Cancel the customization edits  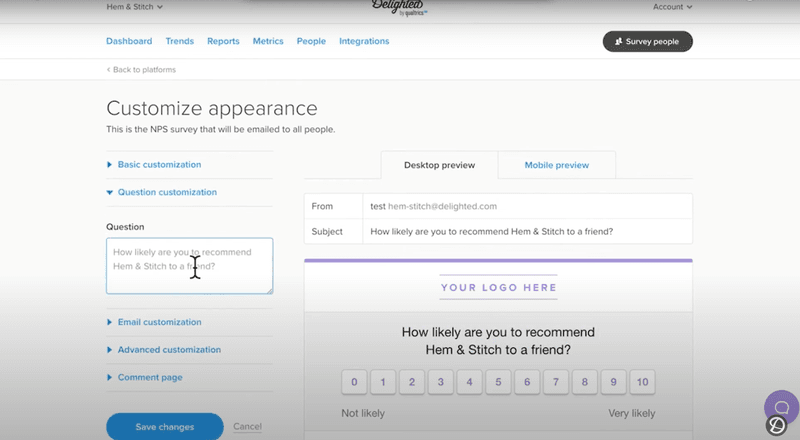[247, 426]
